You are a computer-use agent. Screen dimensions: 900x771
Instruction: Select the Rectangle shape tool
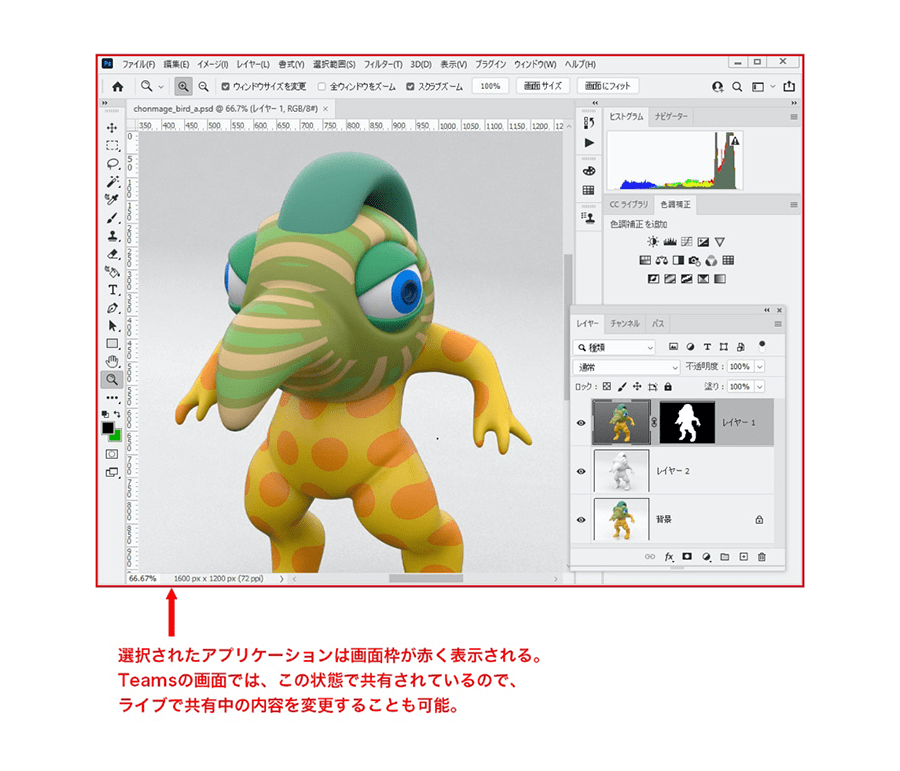pyautogui.click(x=112, y=343)
